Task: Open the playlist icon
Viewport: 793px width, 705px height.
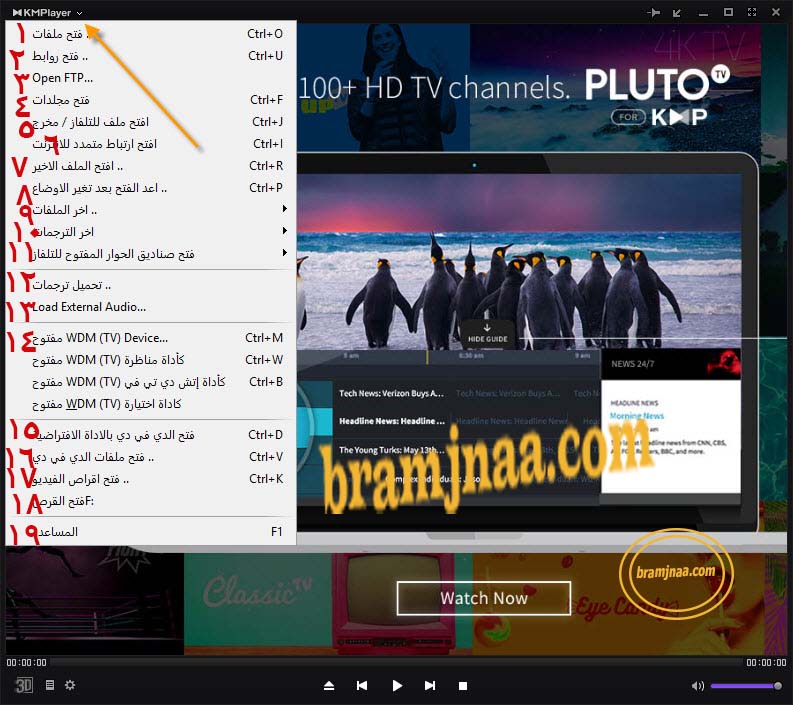Action: click(x=50, y=685)
